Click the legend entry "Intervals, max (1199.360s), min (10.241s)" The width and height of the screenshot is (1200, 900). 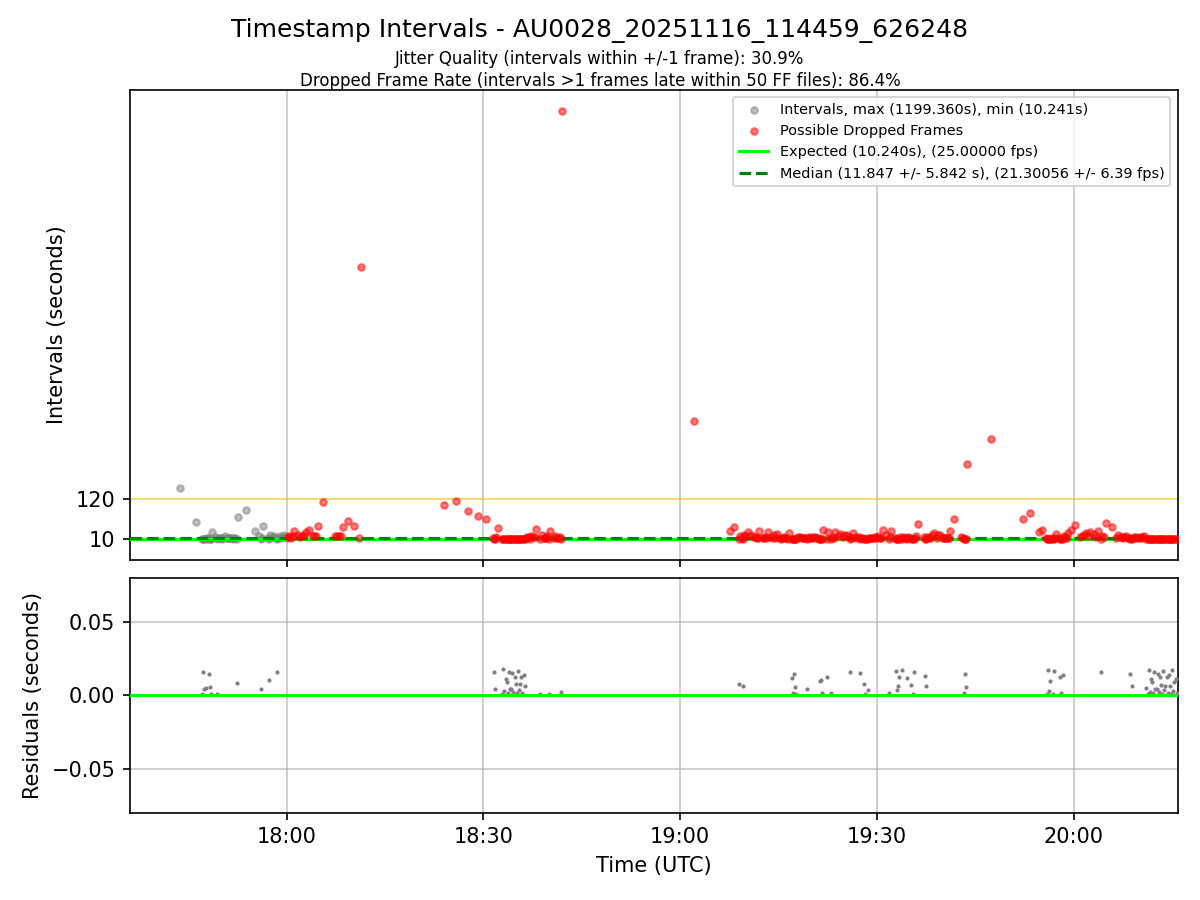tap(933, 109)
